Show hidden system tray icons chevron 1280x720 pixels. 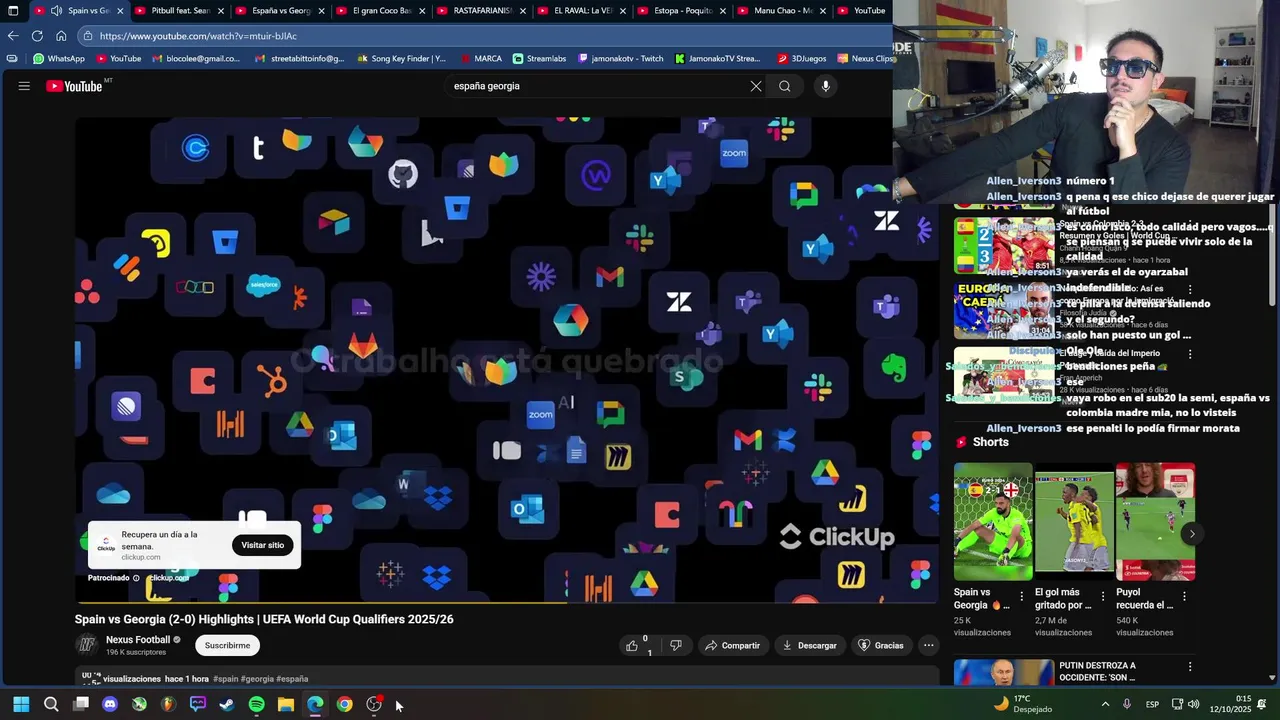click(x=1105, y=704)
